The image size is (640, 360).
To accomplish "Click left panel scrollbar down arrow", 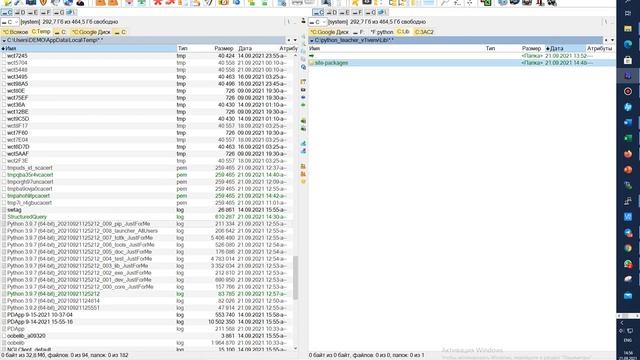I will 296,349.
